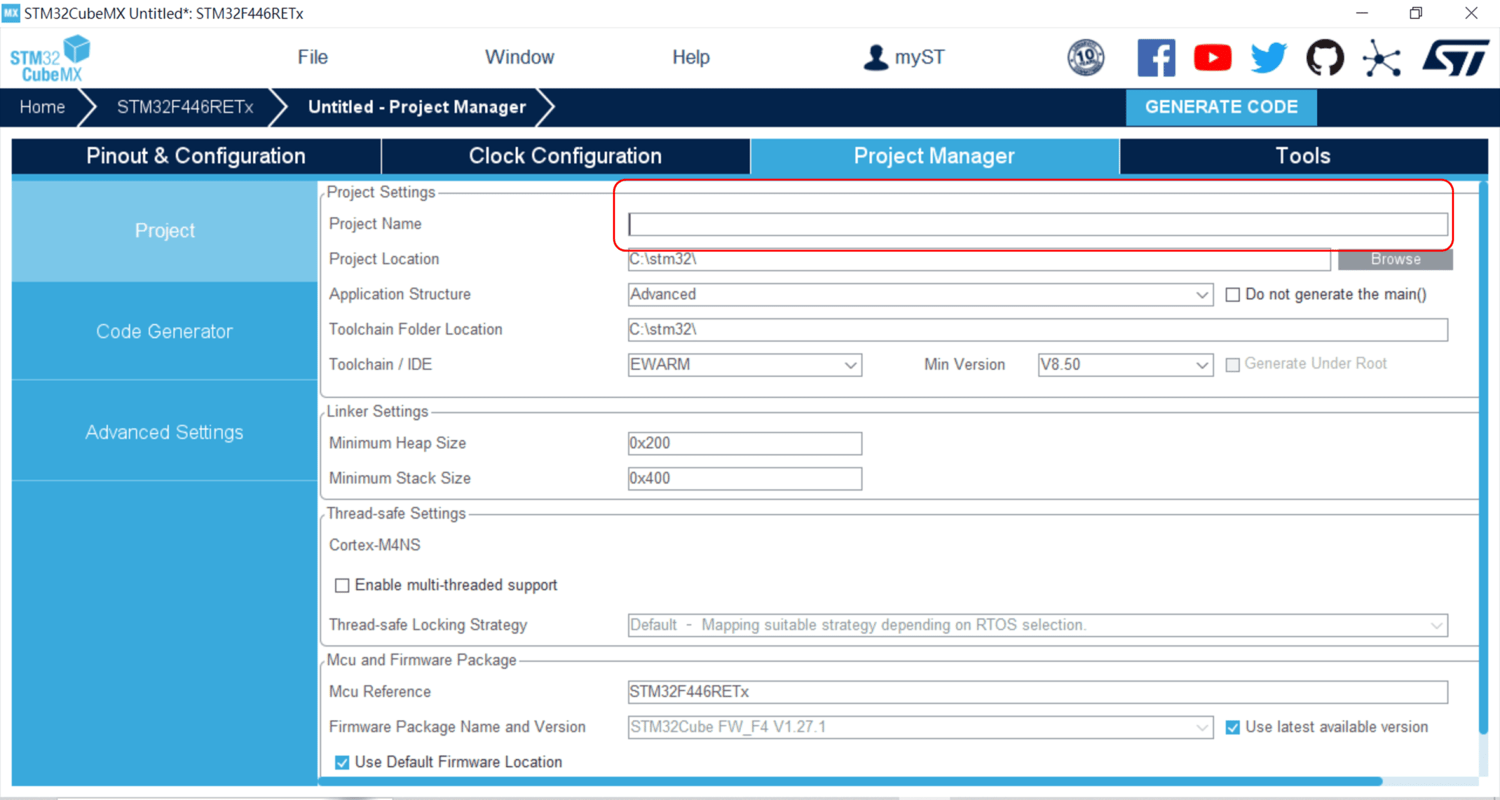The image size is (1500, 800).
Task: Enable Do not generate the main() checkbox
Action: tap(1233, 294)
